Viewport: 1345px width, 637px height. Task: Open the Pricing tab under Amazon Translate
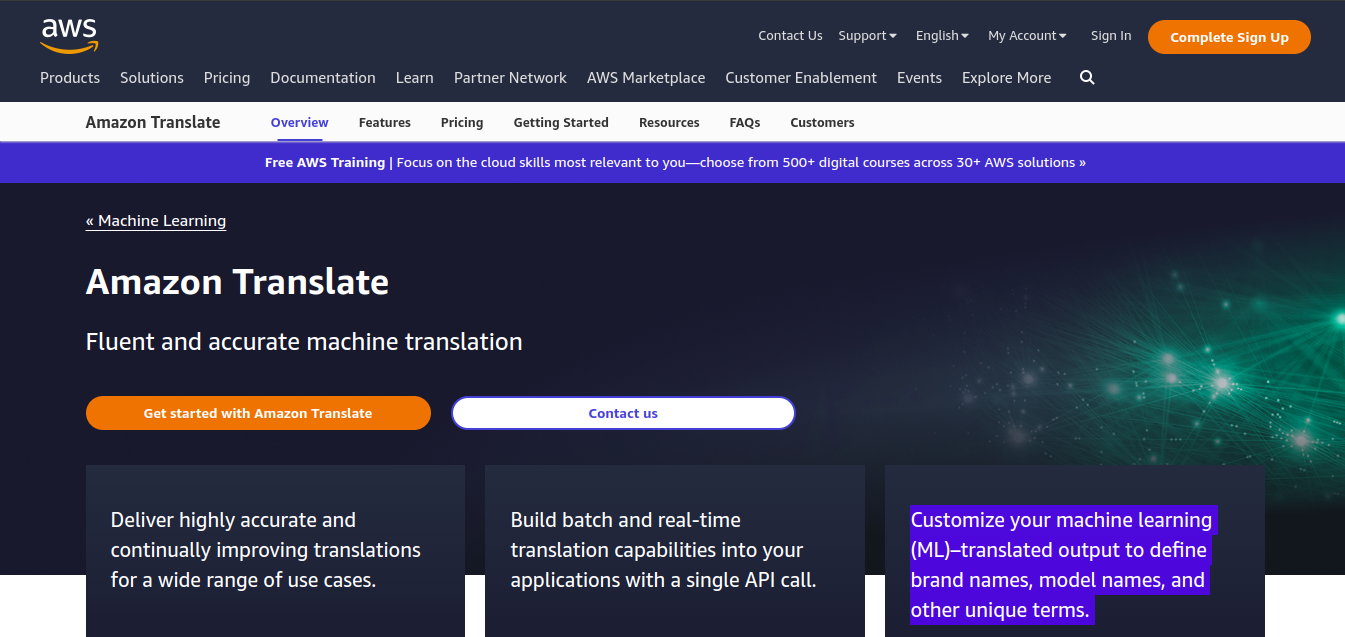pyautogui.click(x=462, y=122)
